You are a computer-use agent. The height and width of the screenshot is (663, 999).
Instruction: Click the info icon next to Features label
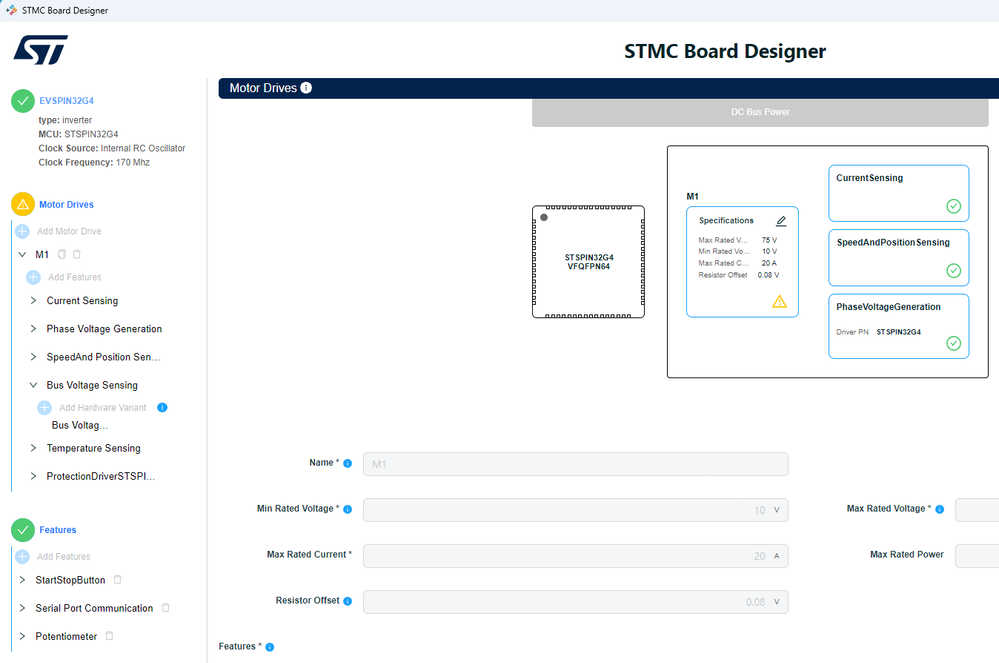(270, 647)
